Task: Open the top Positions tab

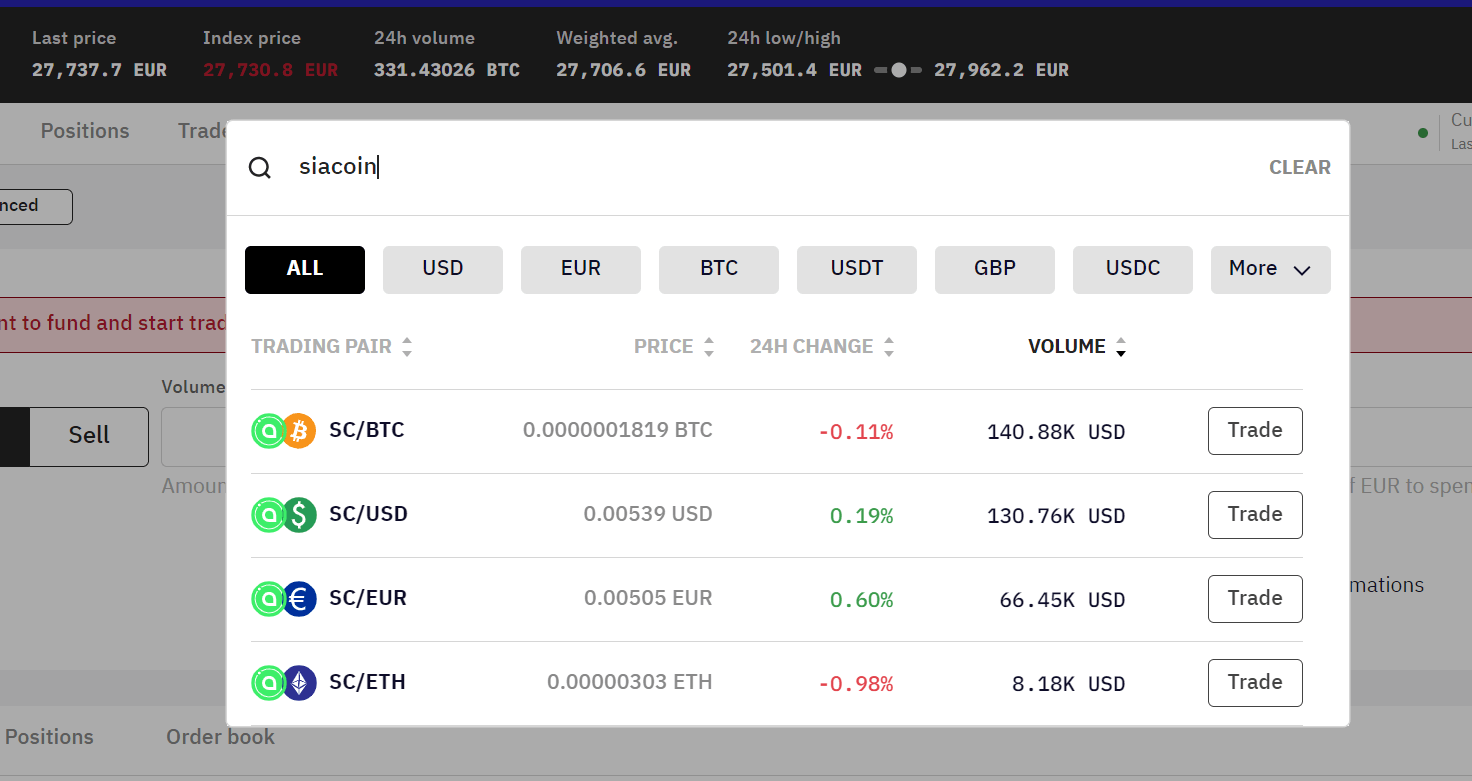Action: click(85, 132)
